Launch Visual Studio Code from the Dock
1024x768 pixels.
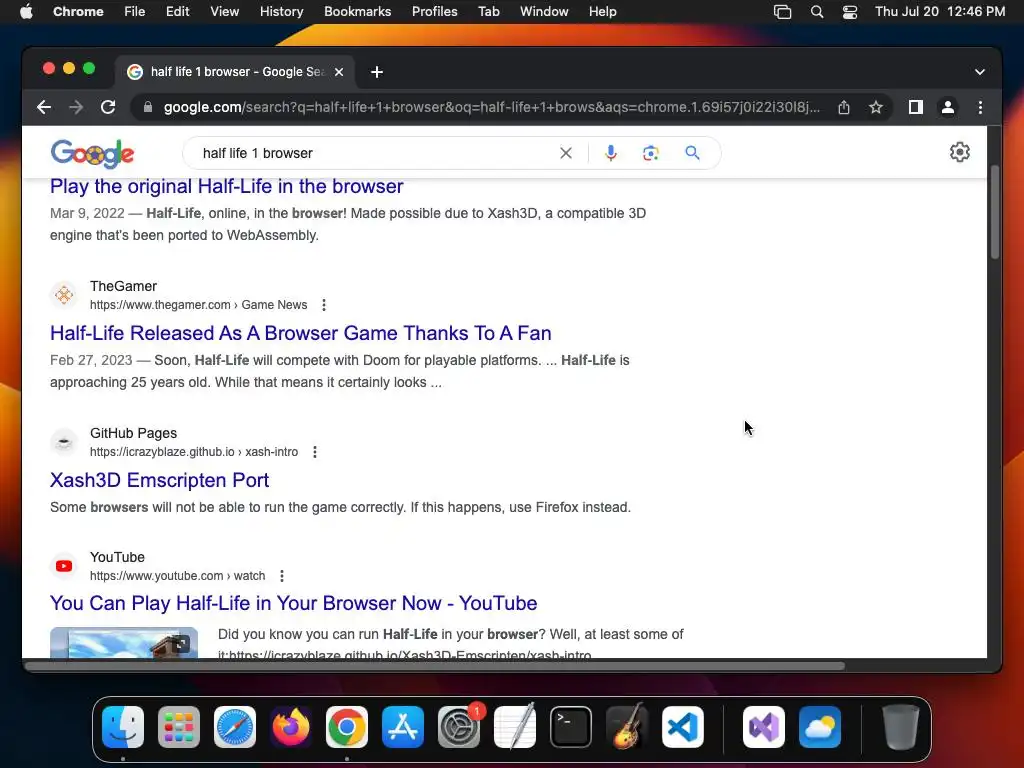click(682, 727)
